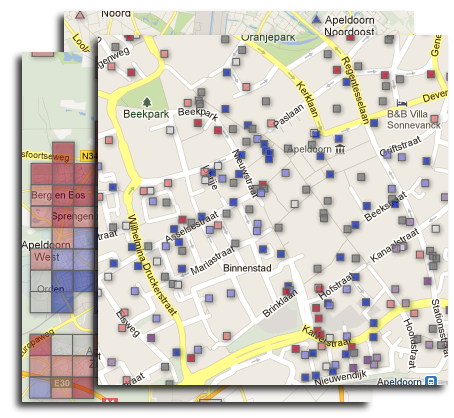Click the Beekpark green tree park icon
Screen dimensions: 454x418
147,102
